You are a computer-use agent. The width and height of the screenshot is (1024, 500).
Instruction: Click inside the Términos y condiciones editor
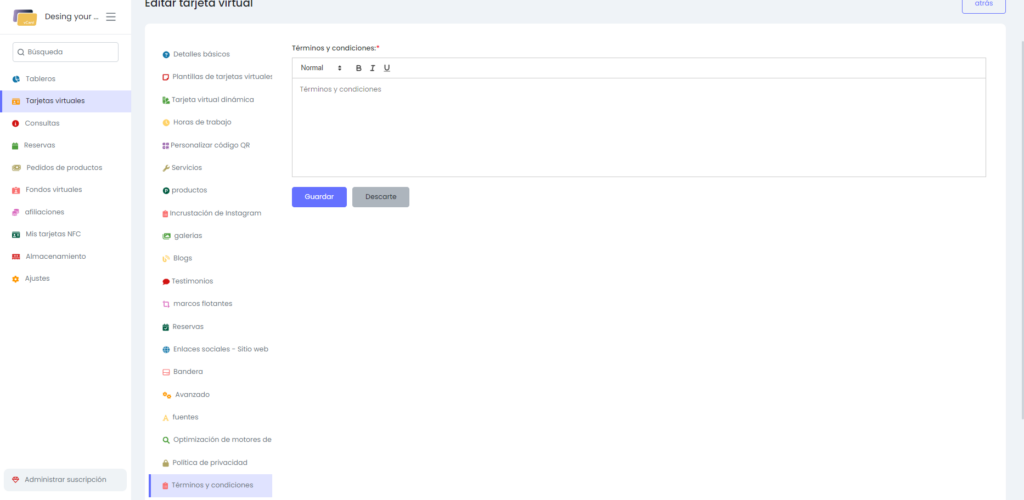(638, 127)
